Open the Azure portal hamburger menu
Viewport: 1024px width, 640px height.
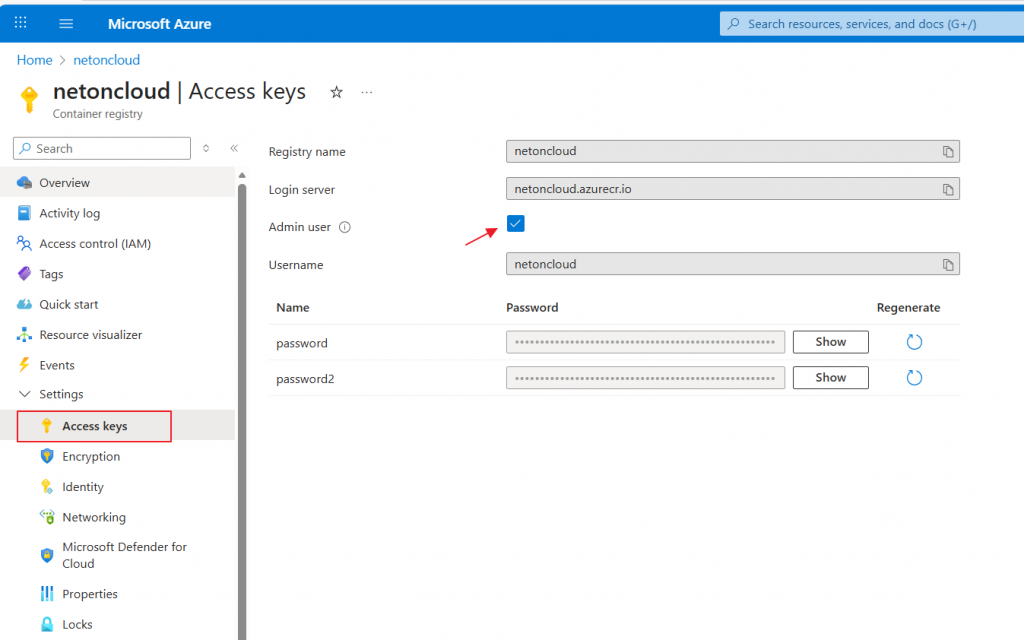(x=66, y=23)
